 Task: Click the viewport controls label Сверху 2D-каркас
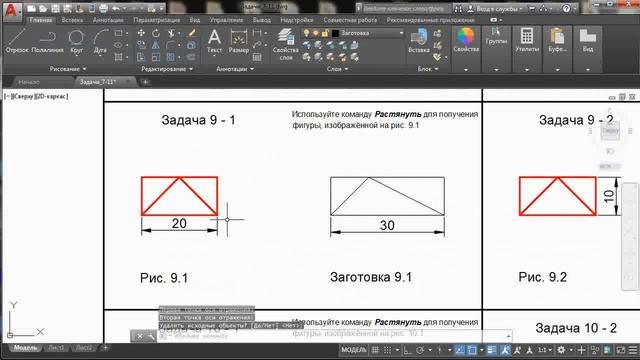point(36,96)
